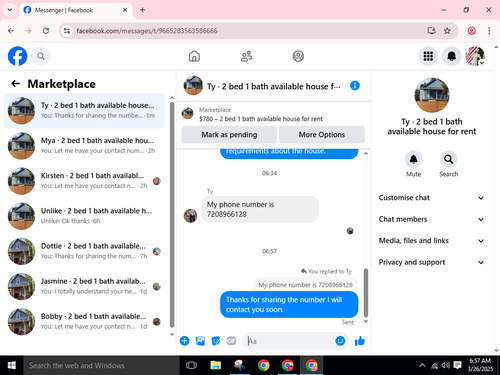Screen dimensions: 500x375
Task: Open the Chrome profile icon
Action: pyautogui.click(x=471, y=31)
